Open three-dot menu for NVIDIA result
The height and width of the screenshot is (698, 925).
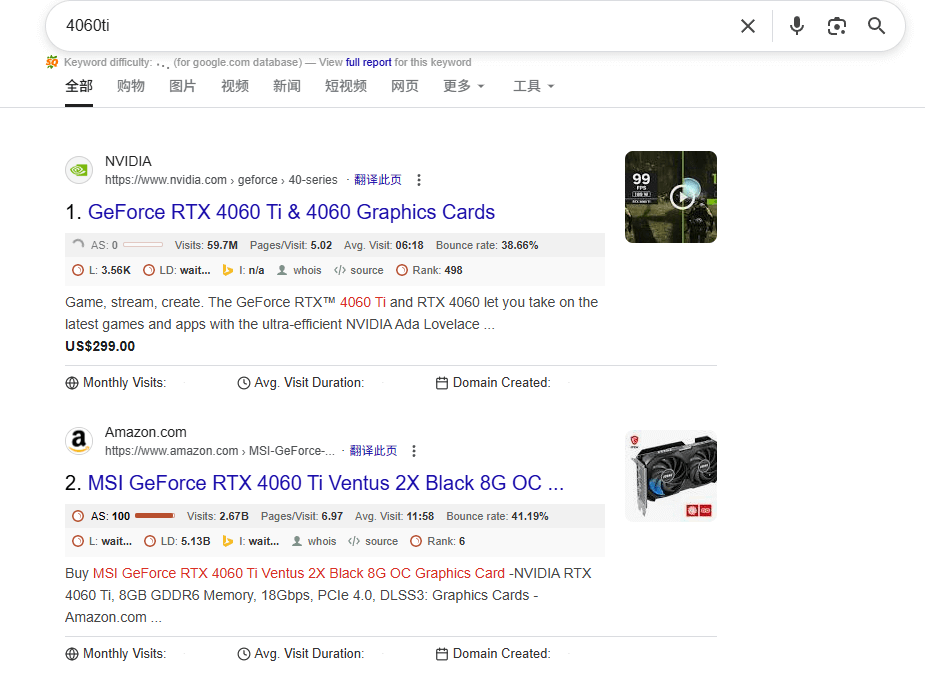tap(419, 180)
